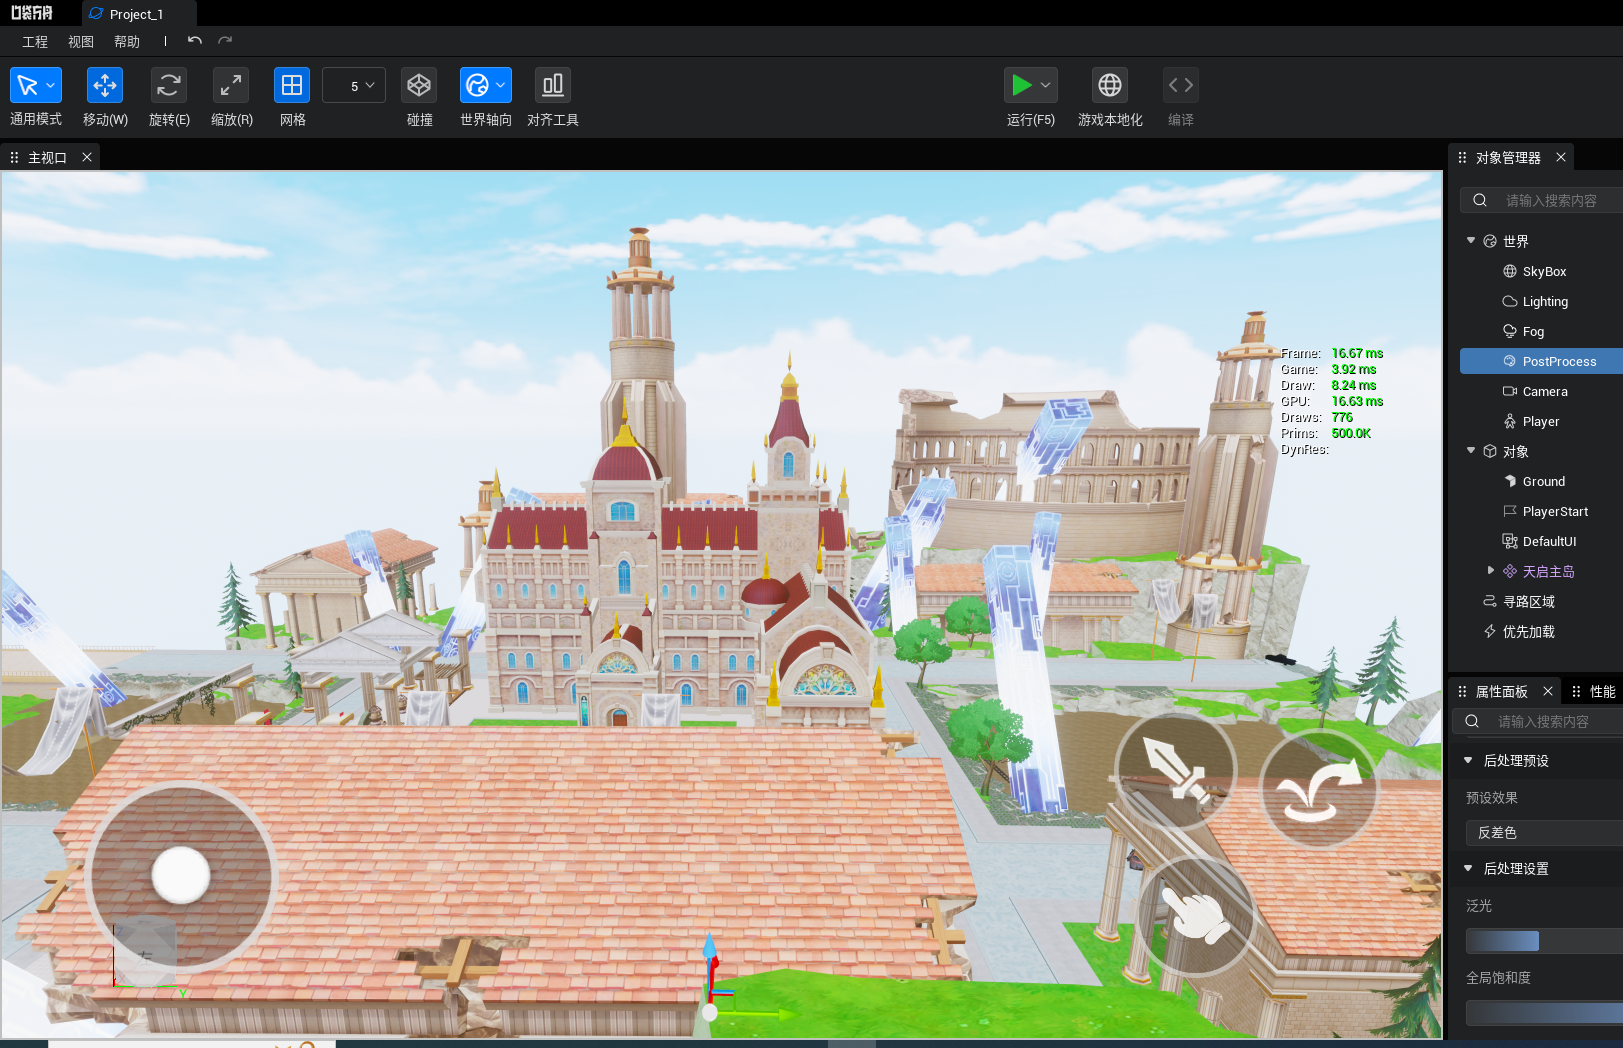Screen dimensions: 1623x1048
Task: Select 天启主岛 in the object tree
Action: [1548, 572]
